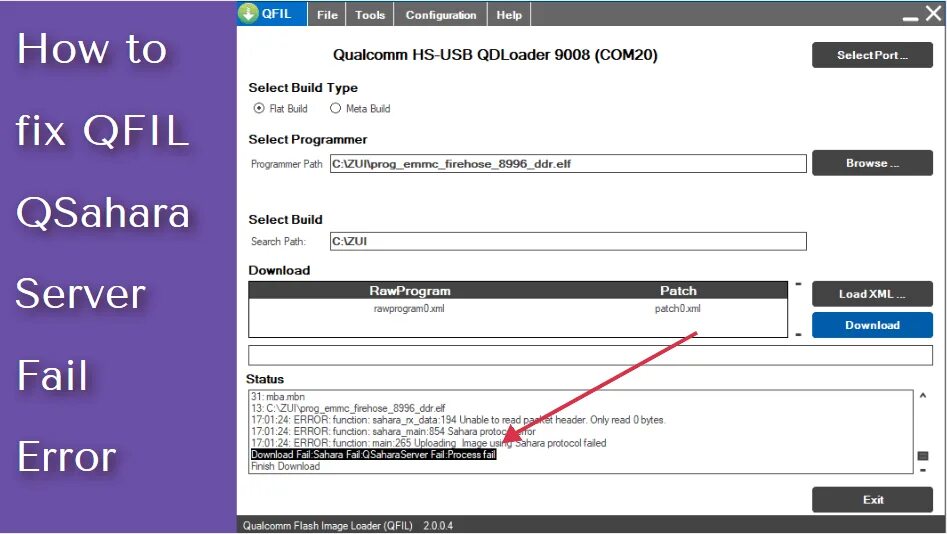This screenshot has width=947, height=534.
Task: Click the dash below Status scrollbar
Action: (x=923, y=470)
